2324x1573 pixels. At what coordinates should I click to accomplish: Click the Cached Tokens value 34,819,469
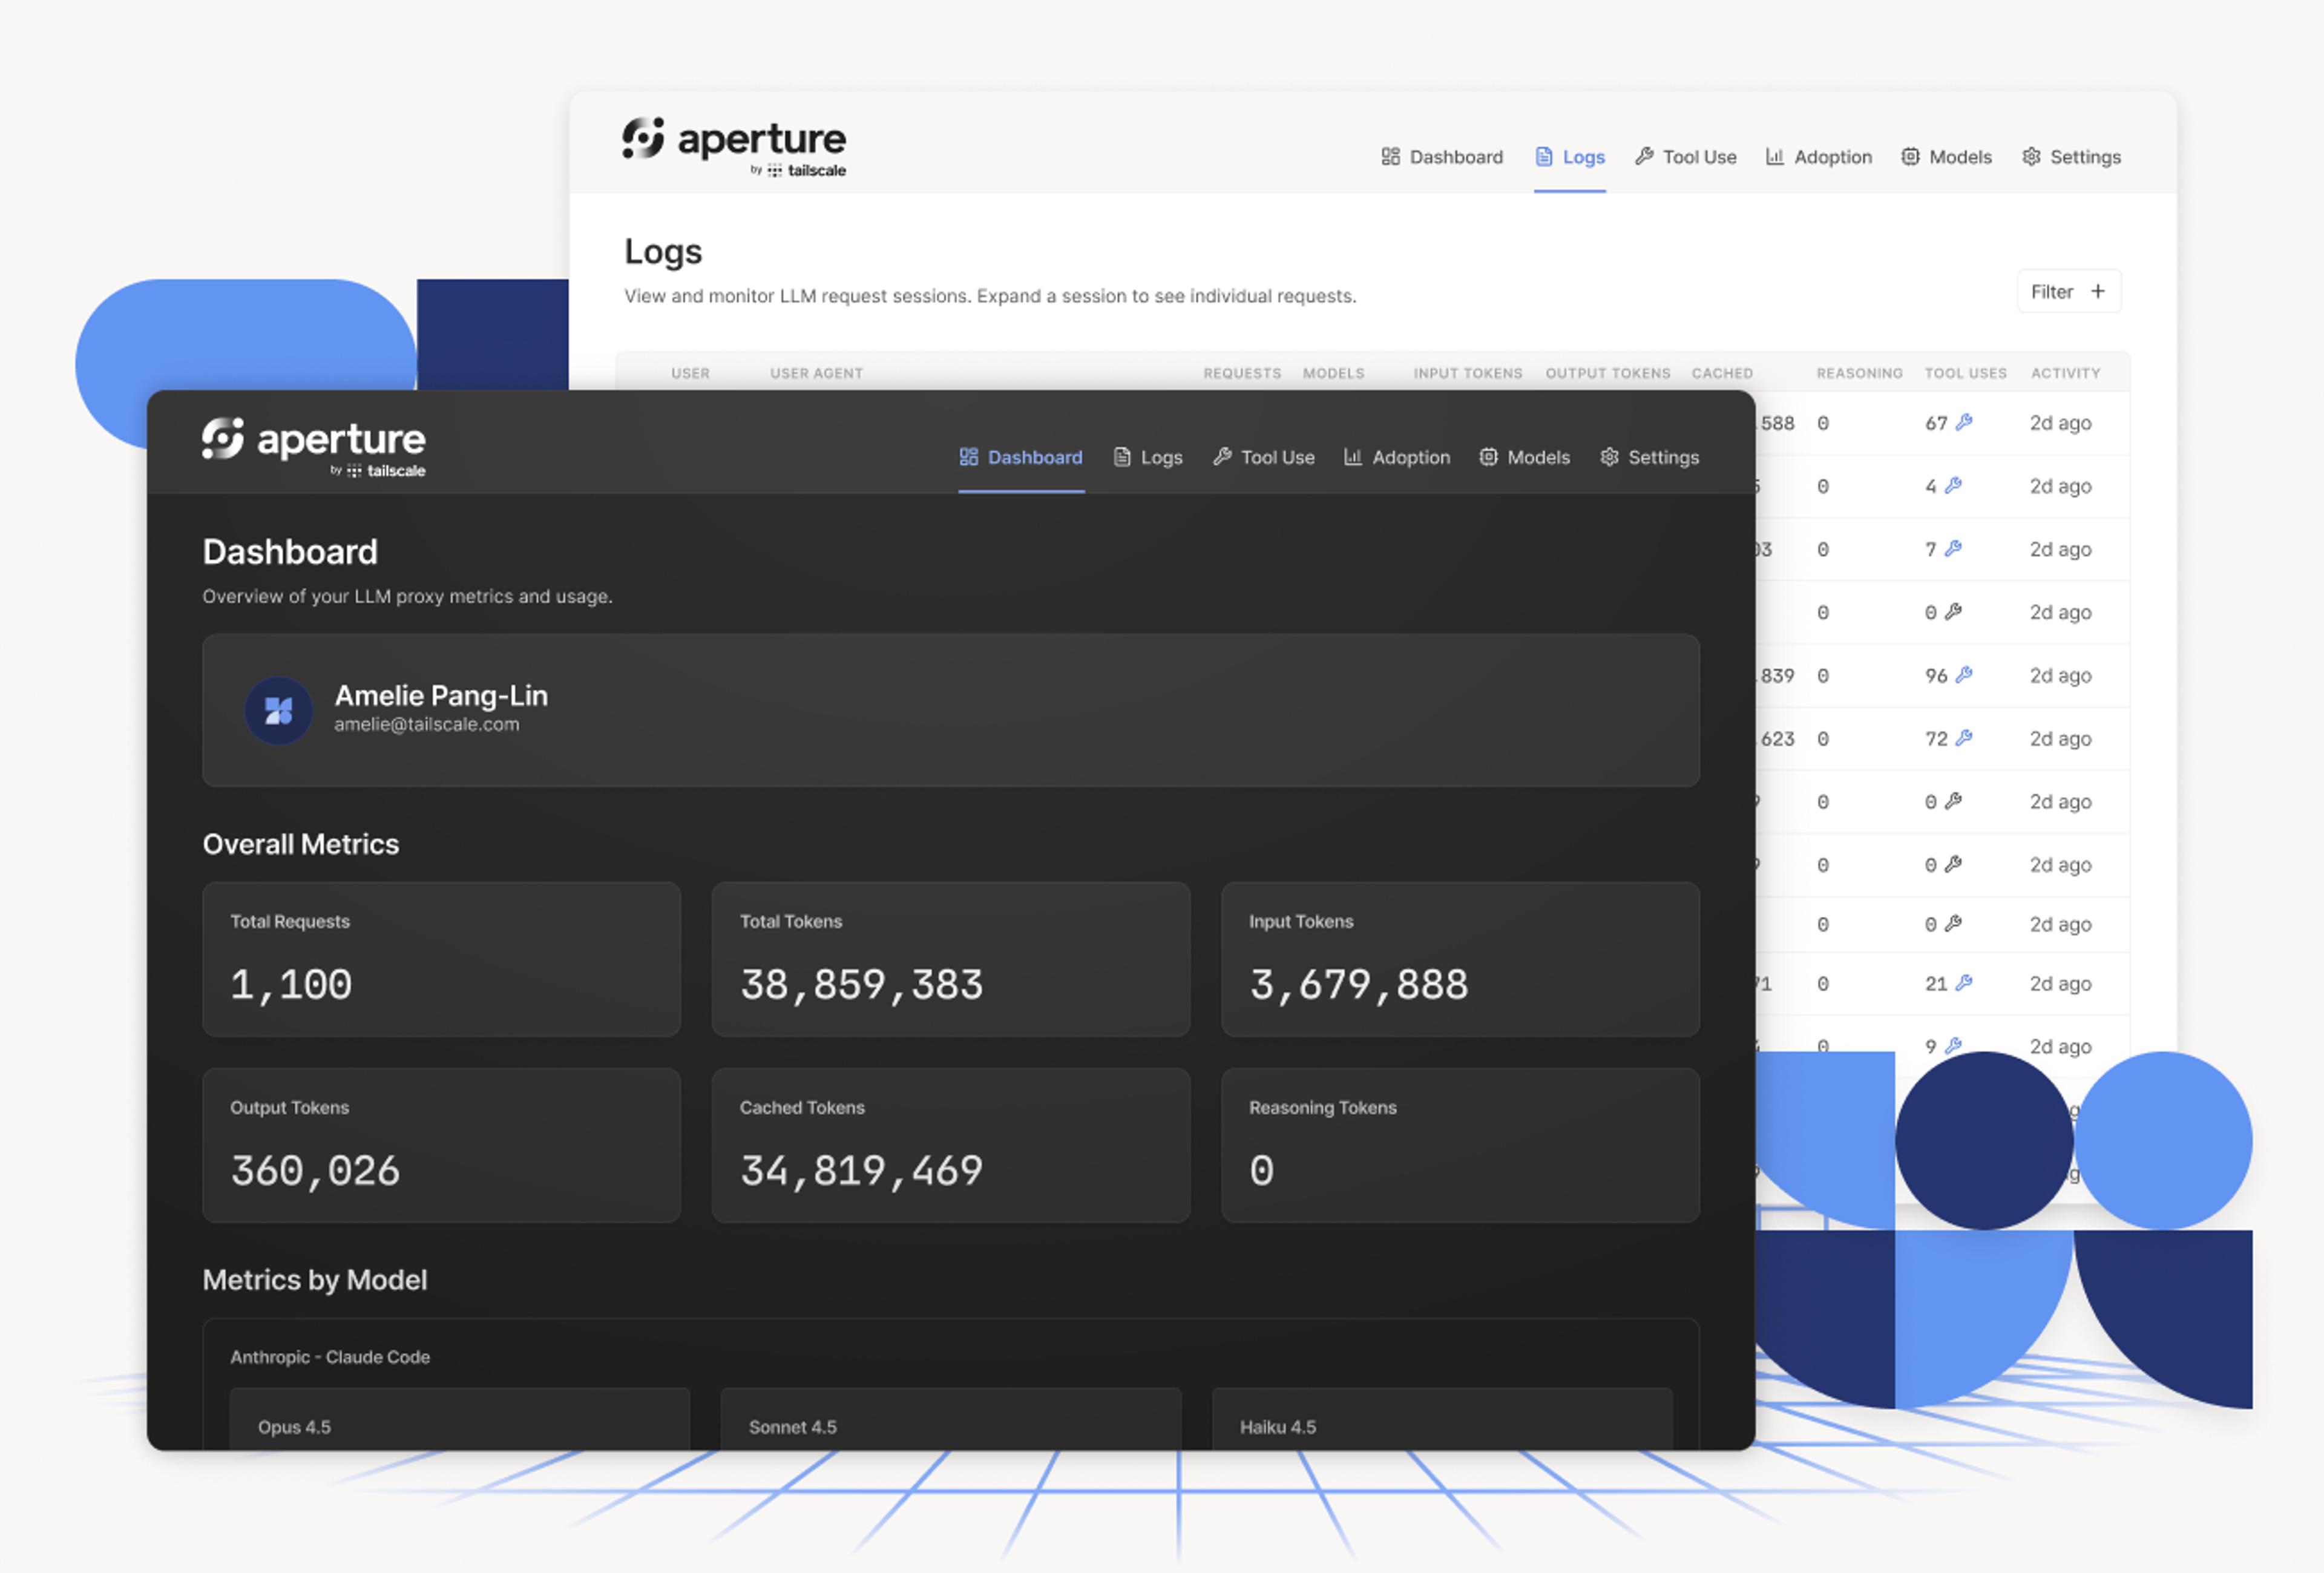(862, 1171)
